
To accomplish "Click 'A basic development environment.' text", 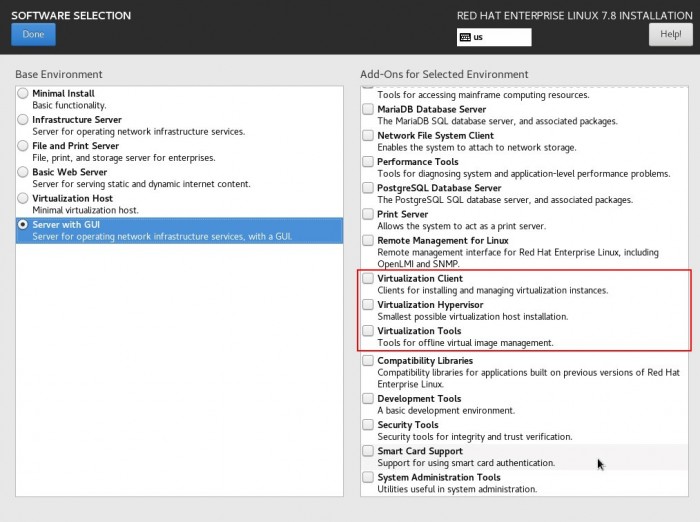I will 446,410.
